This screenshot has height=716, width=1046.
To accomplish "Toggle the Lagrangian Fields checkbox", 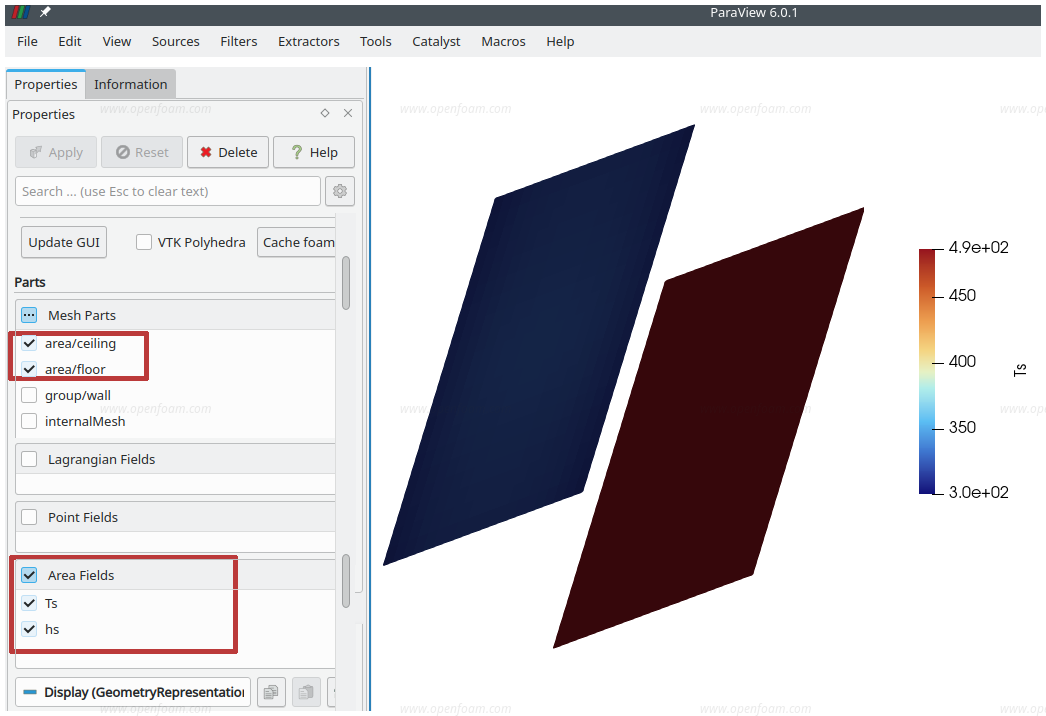I will pyautogui.click(x=29, y=459).
